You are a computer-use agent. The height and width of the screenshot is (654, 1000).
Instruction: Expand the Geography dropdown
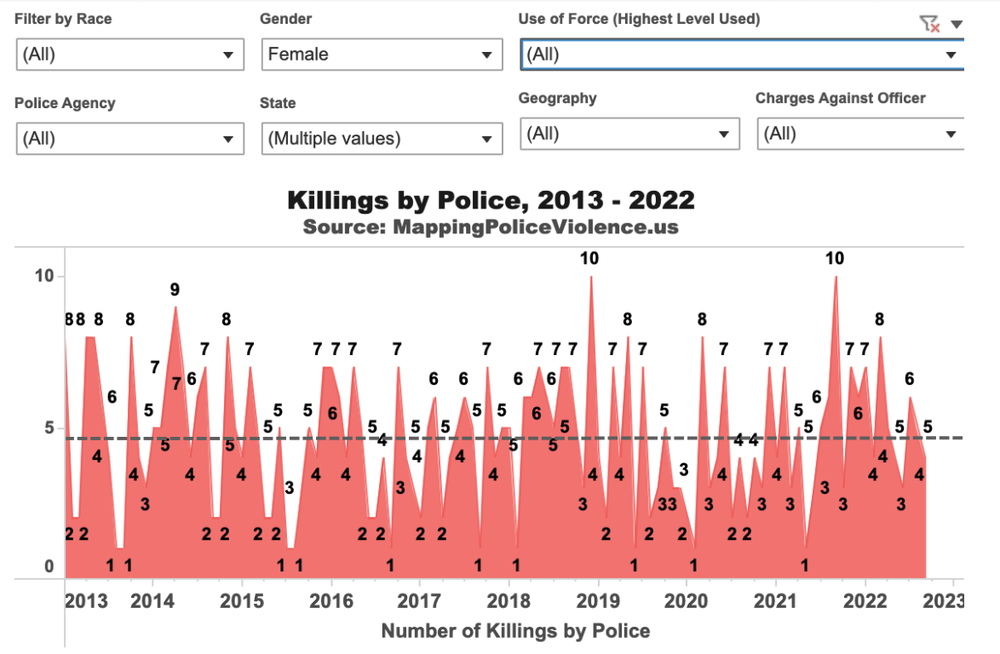pos(630,133)
